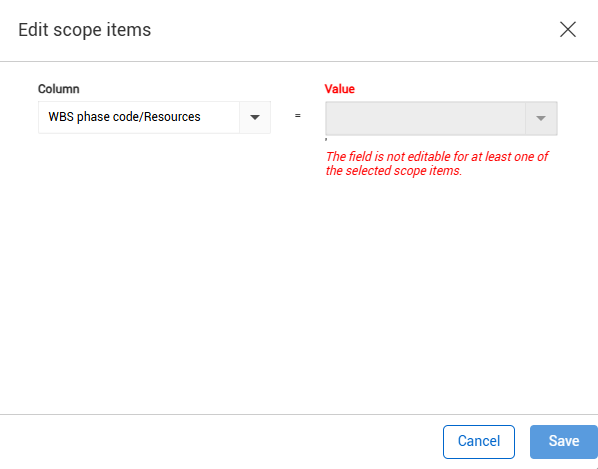The height and width of the screenshot is (469, 598).
Task: Click the Edit scope items title
Action: tap(85, 30)
